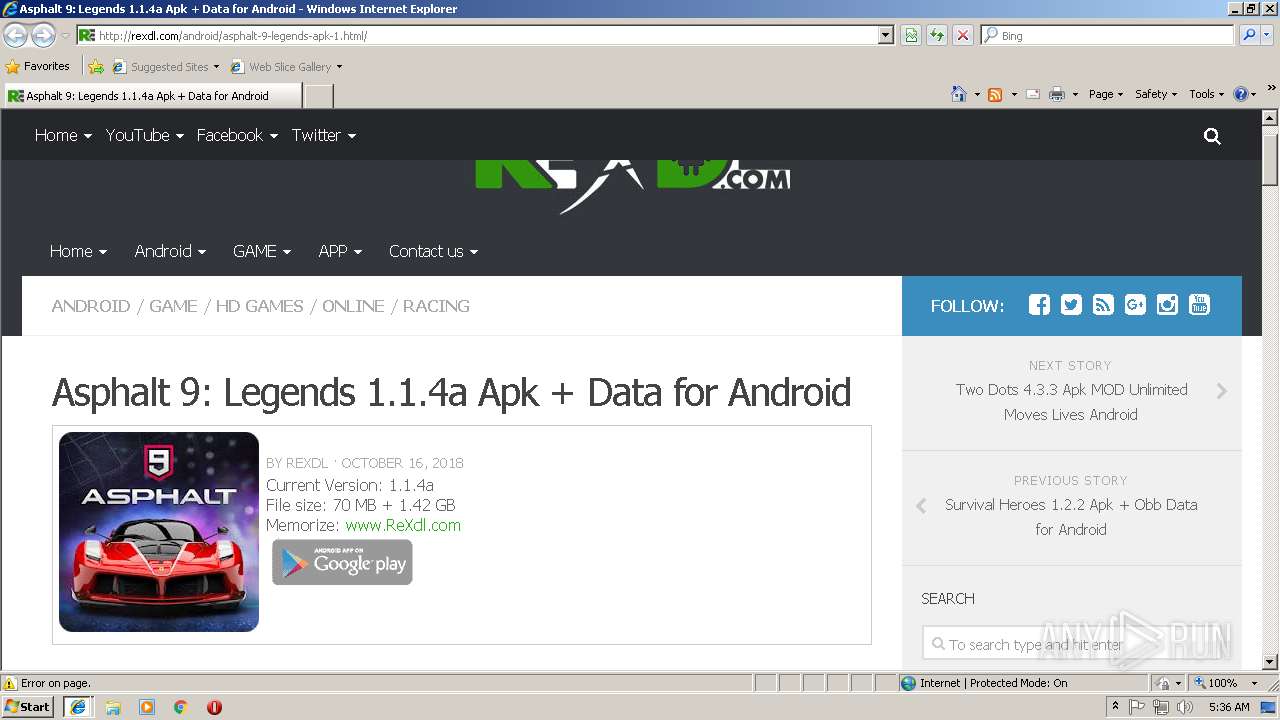The image size is (1280, 720).
Task: Click the ONLINE breadcrumb link
Action: tap(353, 306)
